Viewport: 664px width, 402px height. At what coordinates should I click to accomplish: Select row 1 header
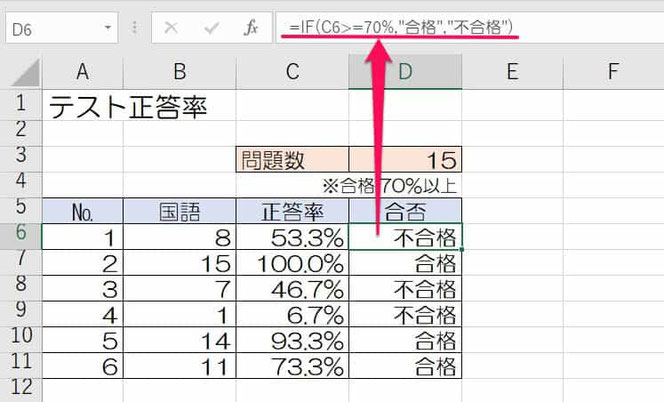click(x=21, y=105)
